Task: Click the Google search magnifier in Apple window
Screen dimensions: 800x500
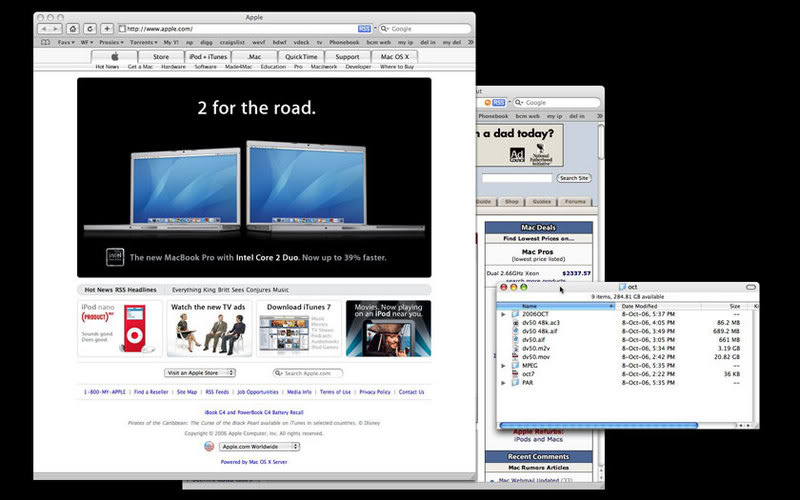Action: 385,29
